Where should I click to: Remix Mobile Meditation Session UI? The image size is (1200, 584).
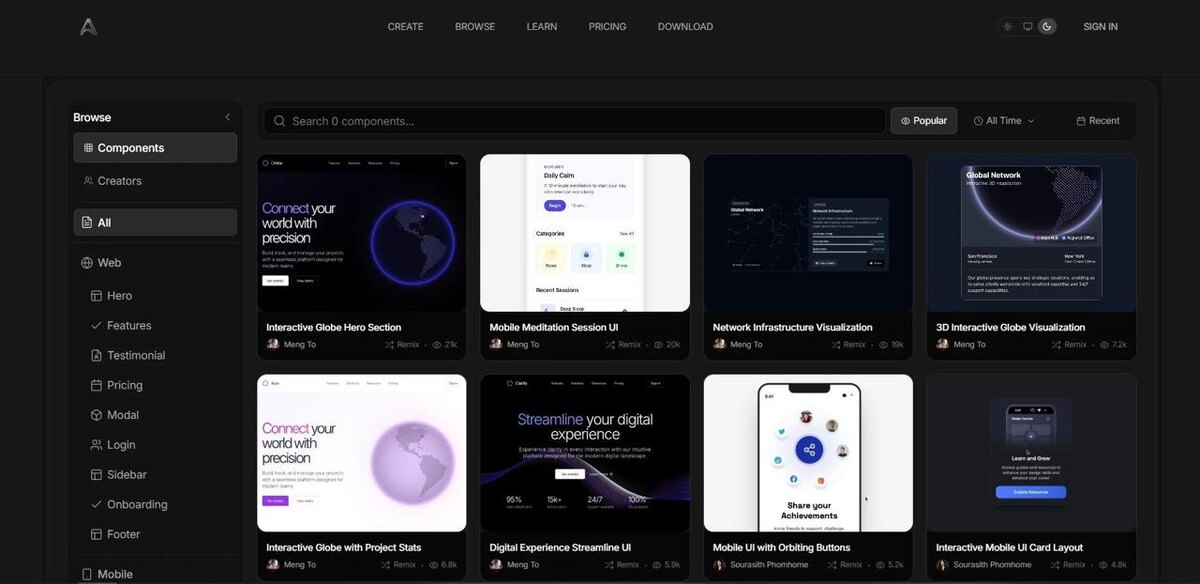click(624, 345)
